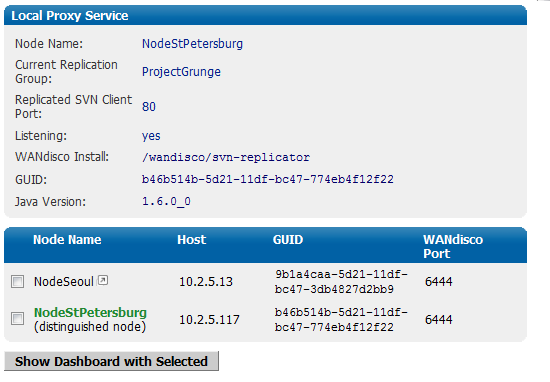
Task: Check the NodeSeoul row checkbox
Action: pos(18,281)
